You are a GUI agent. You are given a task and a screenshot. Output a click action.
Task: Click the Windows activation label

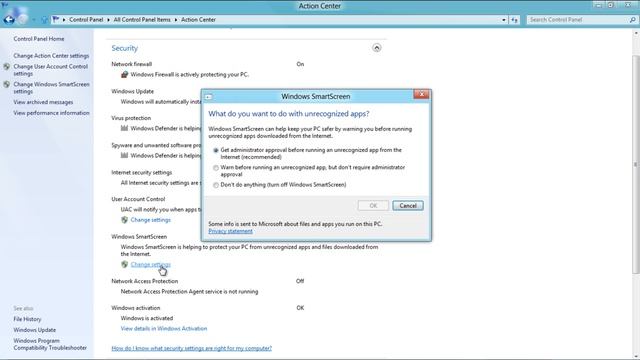(x=136, y=308)
